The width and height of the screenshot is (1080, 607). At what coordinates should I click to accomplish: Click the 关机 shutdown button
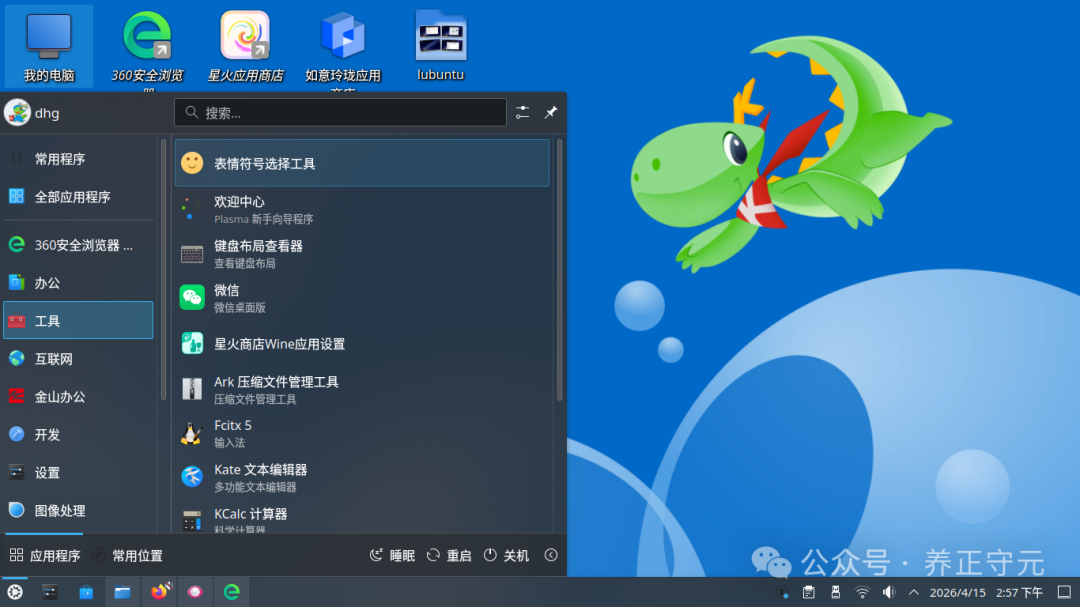(506, 555)
